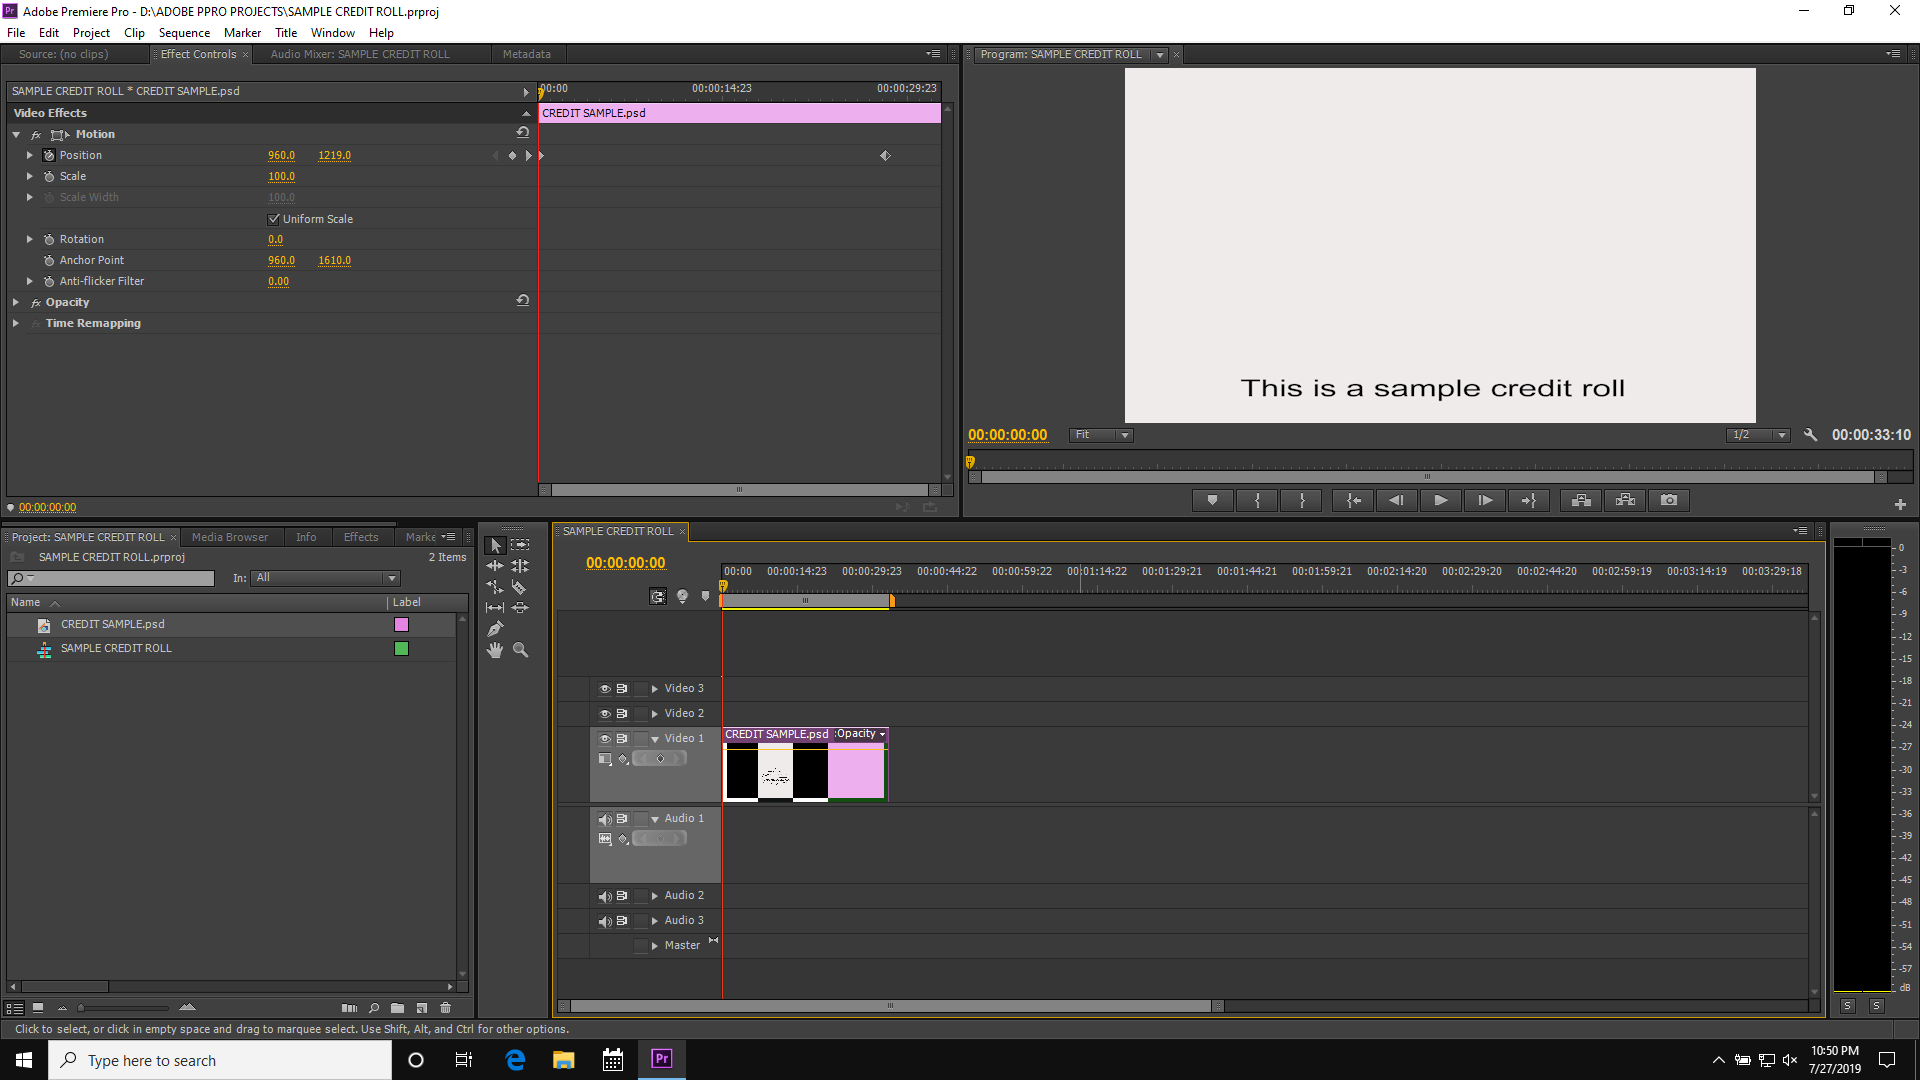
Task: Select the Rolling Edit tool
Action: point(520,566)
